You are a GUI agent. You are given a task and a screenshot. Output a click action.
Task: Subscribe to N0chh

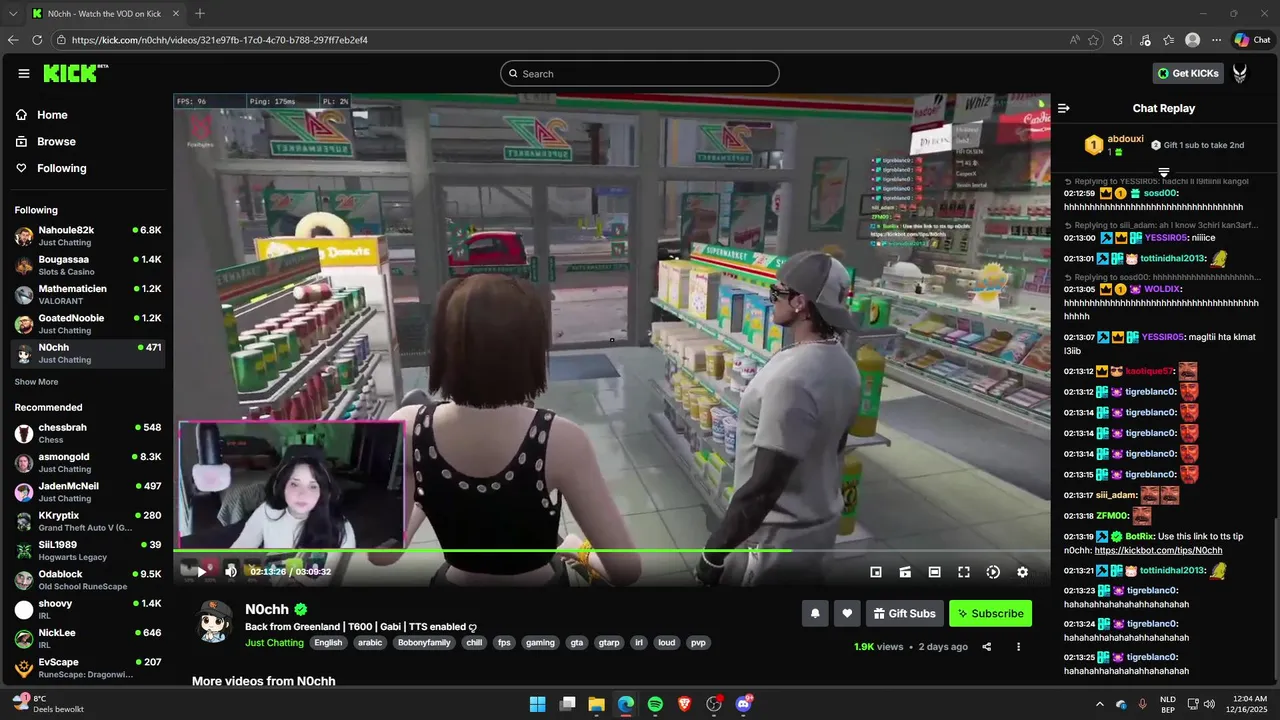click(990, 613)
